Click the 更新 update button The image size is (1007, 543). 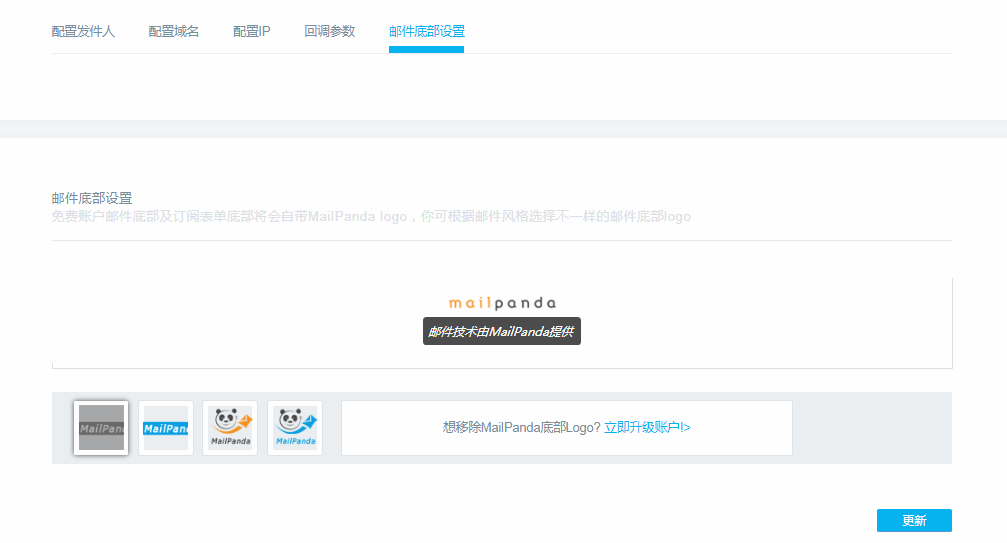click(x=914, y=521)
